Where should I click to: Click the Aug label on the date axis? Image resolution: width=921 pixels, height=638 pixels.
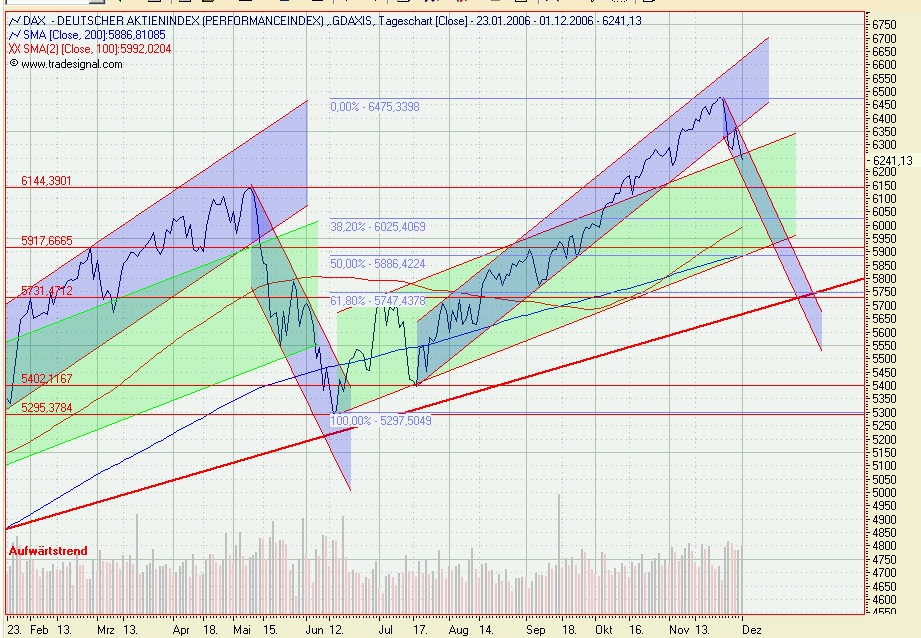pyautogui.click(x=459, y=630)
